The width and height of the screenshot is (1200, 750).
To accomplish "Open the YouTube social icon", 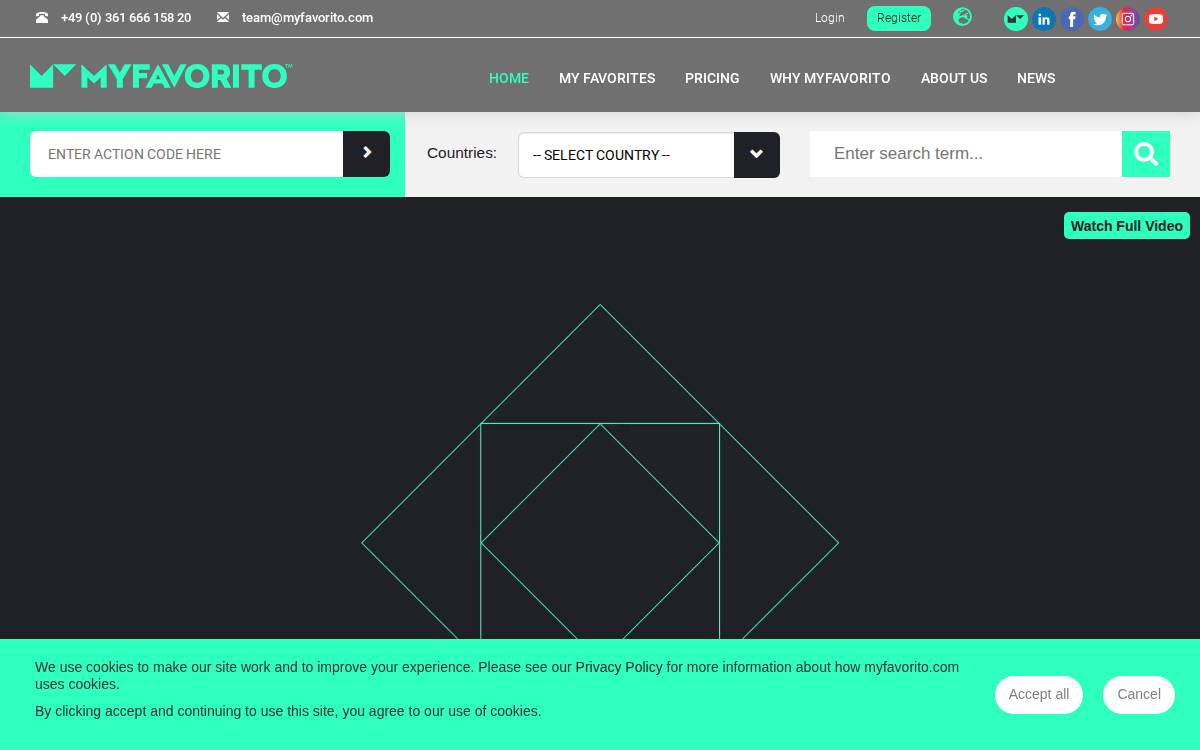I will 1156,19.
